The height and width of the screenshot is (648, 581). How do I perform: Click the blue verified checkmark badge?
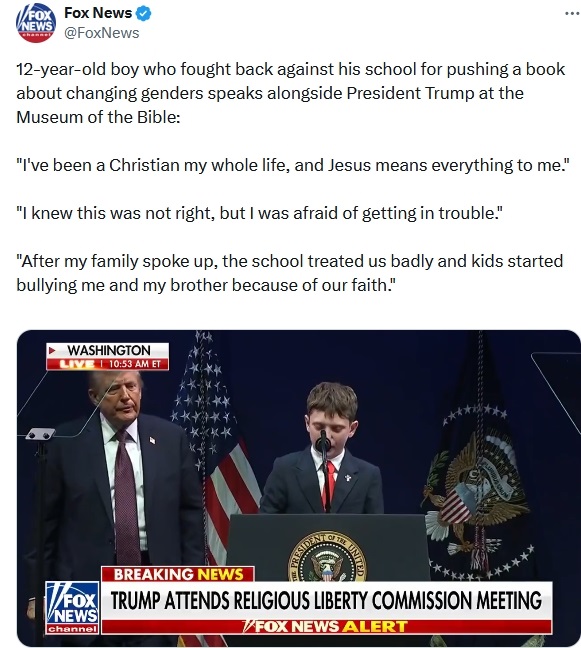[x=143, y=14]
